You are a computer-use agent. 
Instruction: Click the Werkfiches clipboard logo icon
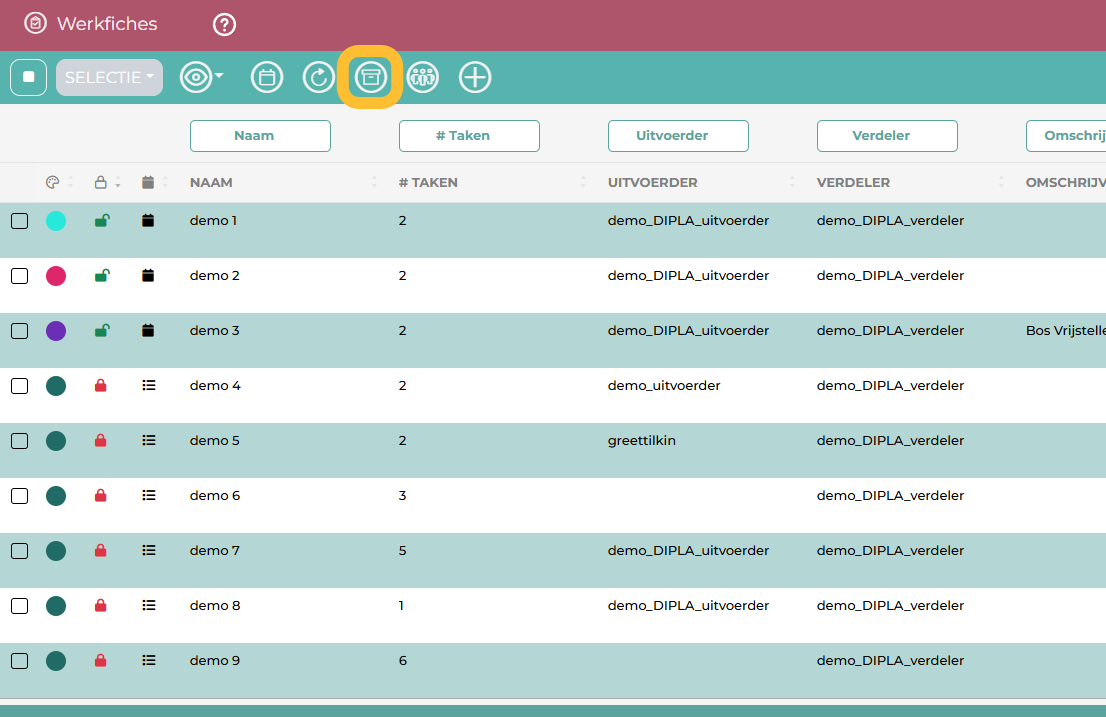(35, 23)
